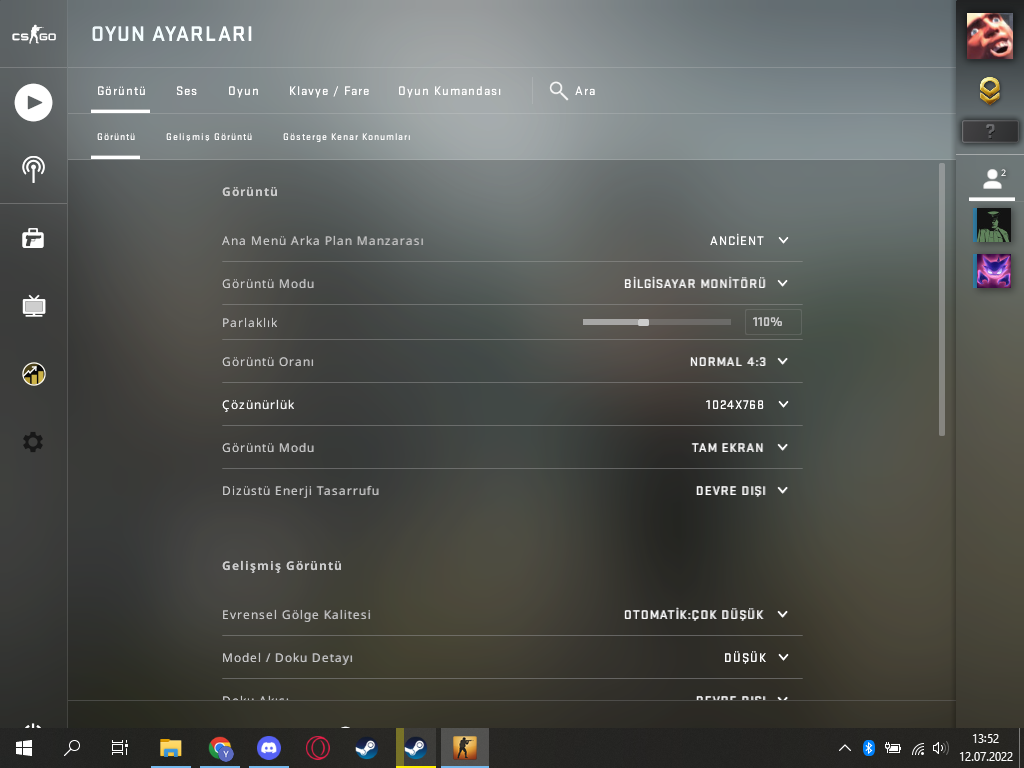Image resolution: width=1024 pixels, height=768 pixels.
Task: Switch to CS:GO taskbar icon
Action: coord(464,748)
